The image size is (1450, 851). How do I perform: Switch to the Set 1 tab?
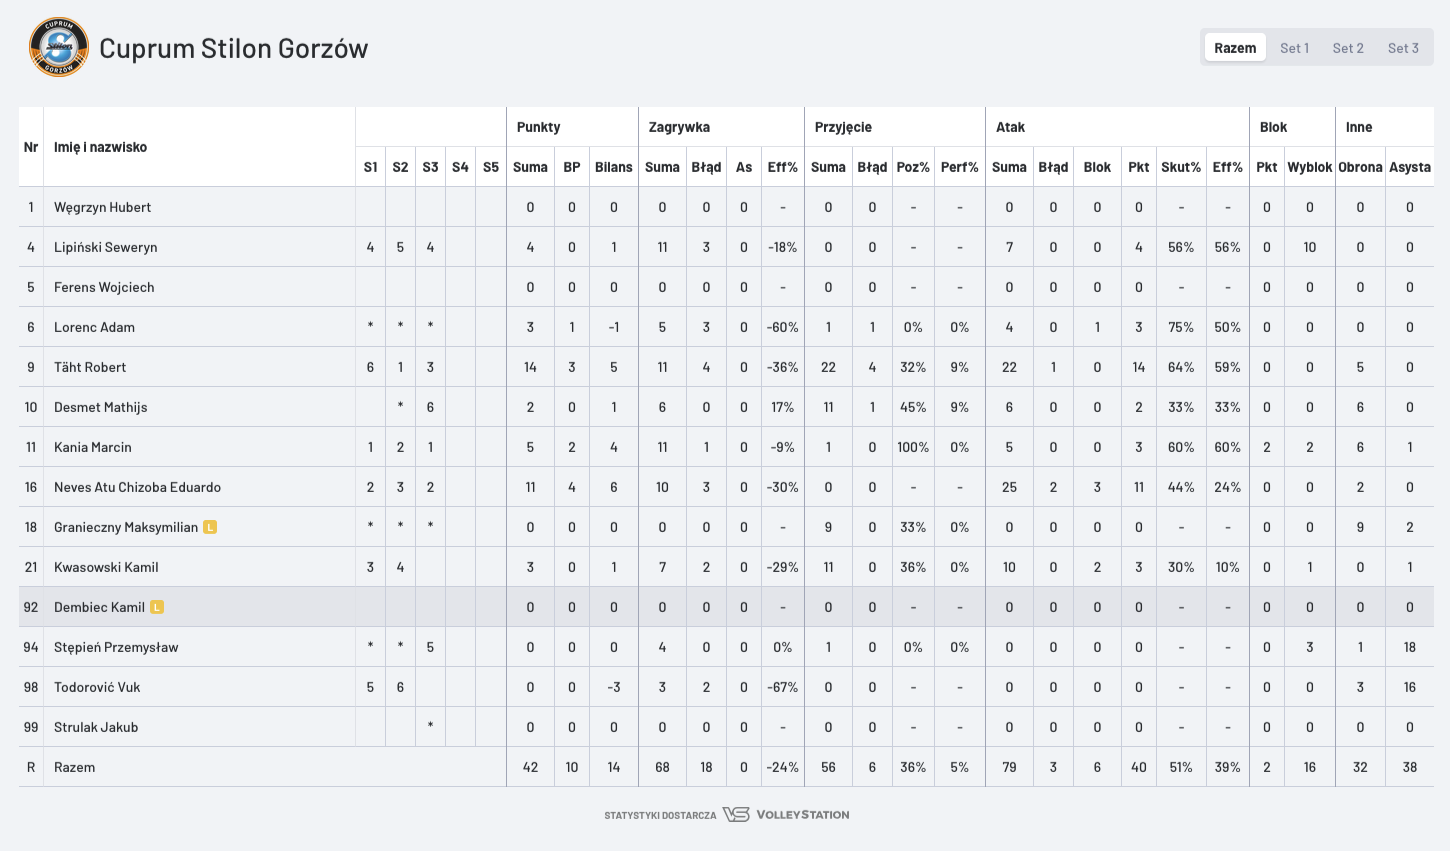[1294, 48]
